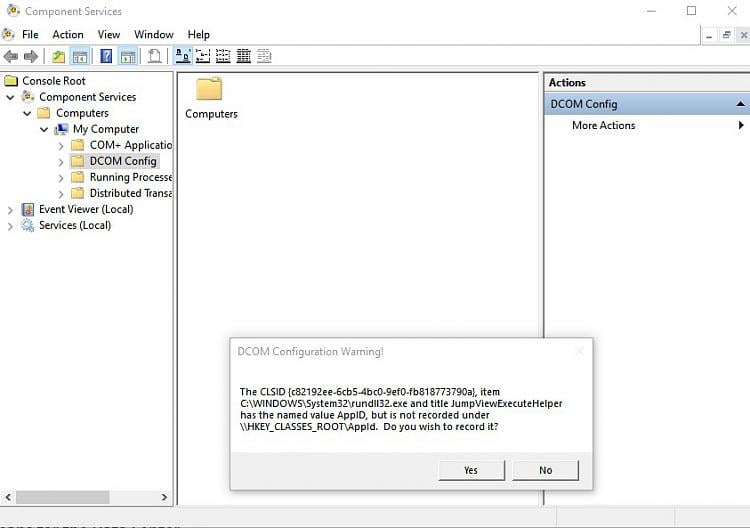This screenshot has height=528, width=750.
Task: Select Running Processes tree item
Action: (131, 177)
